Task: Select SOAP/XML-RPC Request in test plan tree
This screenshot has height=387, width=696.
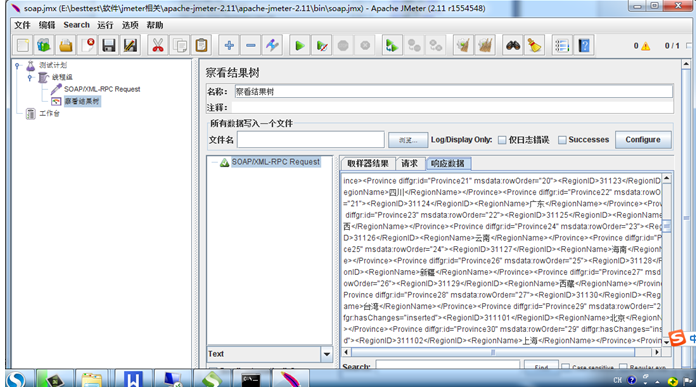Action: pos(102,89)
